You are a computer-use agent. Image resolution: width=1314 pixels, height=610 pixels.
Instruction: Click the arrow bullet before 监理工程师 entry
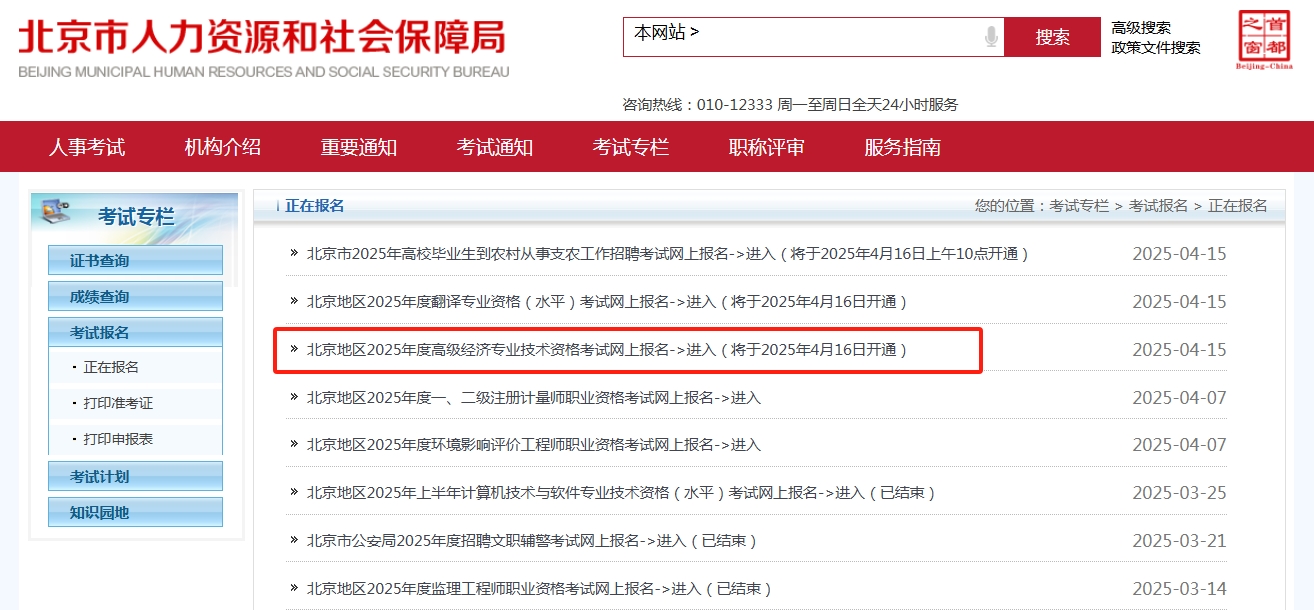(x=294, y=588)
